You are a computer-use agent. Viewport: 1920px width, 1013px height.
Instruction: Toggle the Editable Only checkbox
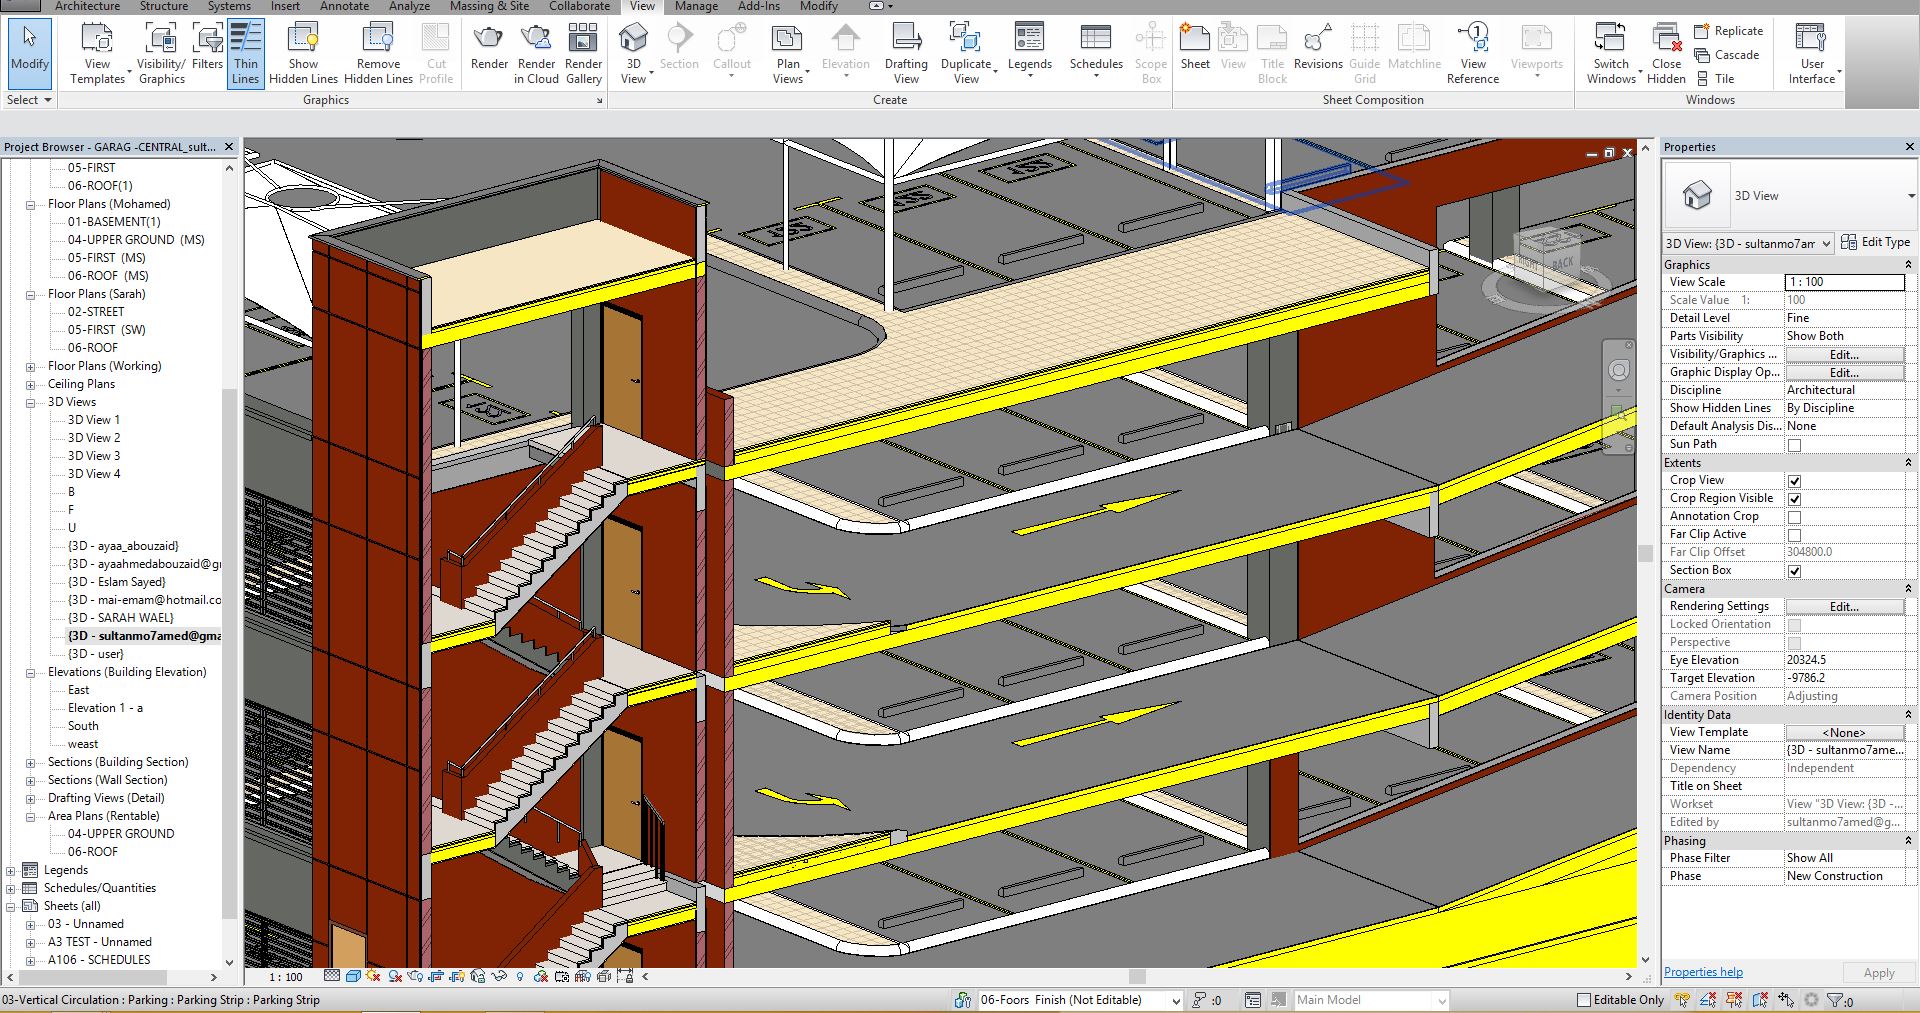[x=1583, y=1000]
